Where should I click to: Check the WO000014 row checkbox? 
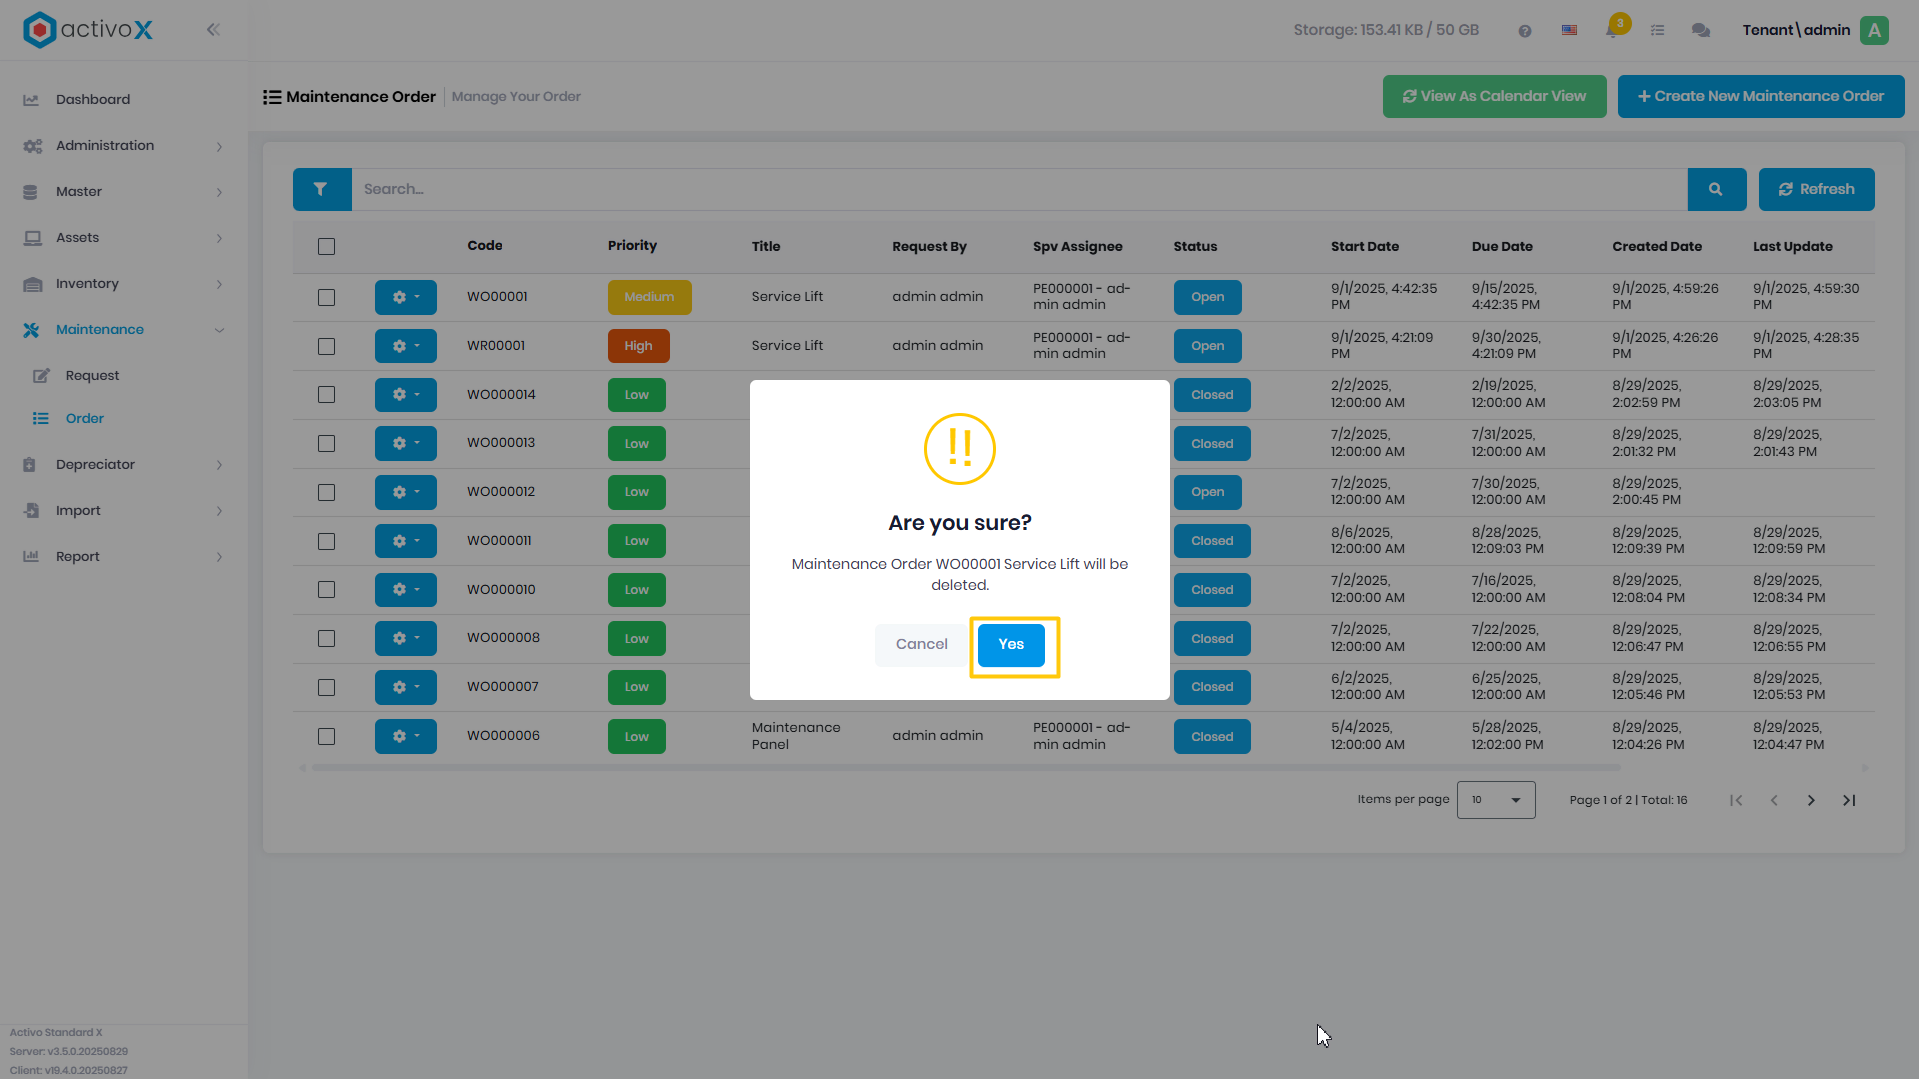pyautogui.click(x=326, y=395)
